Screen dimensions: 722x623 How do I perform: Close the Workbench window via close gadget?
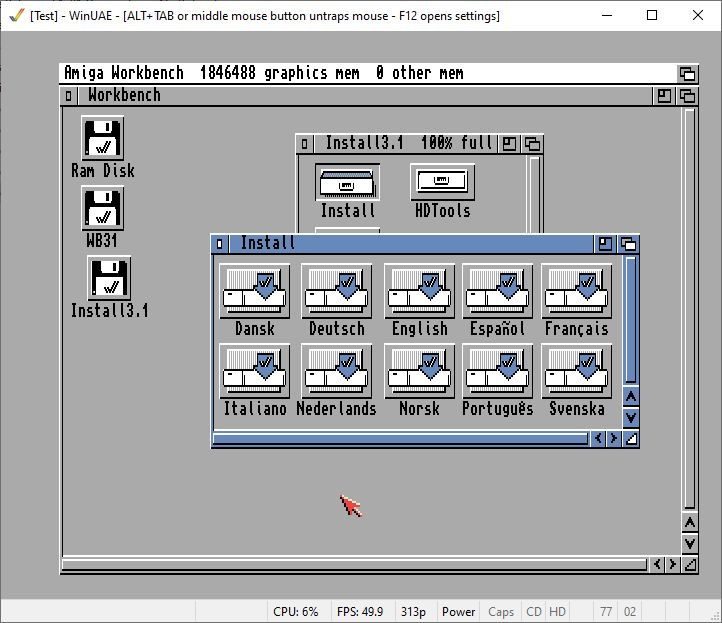69,96
